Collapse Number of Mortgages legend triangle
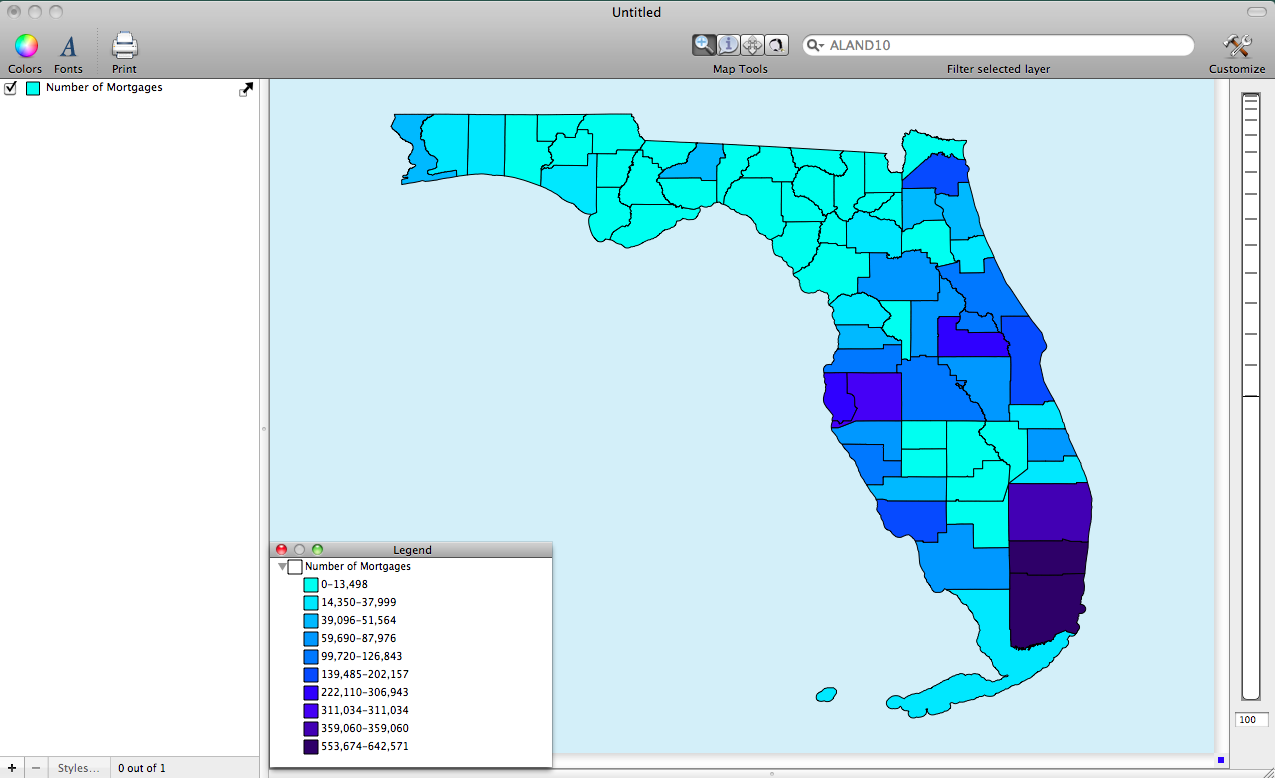This screenshot has height=778, width=1275. click(x=282, y=567)
